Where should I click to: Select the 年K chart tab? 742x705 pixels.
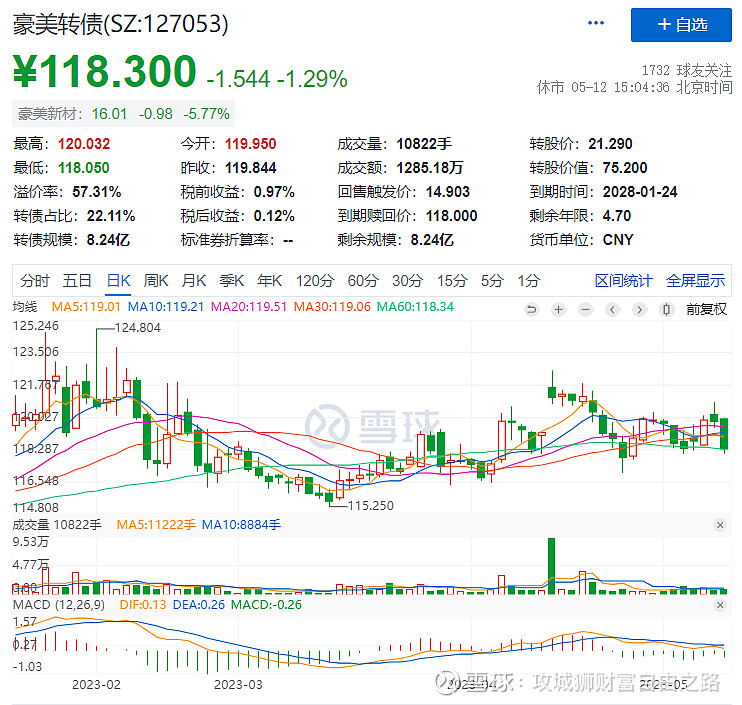[269, 281]
